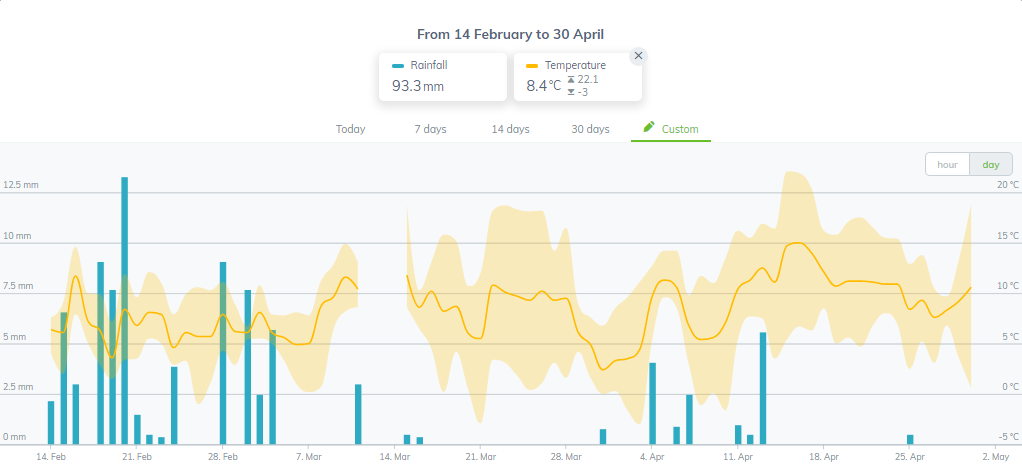Click the small rainfall bar near 25 Apr
Screen dimensions: 1022x469
910,440
